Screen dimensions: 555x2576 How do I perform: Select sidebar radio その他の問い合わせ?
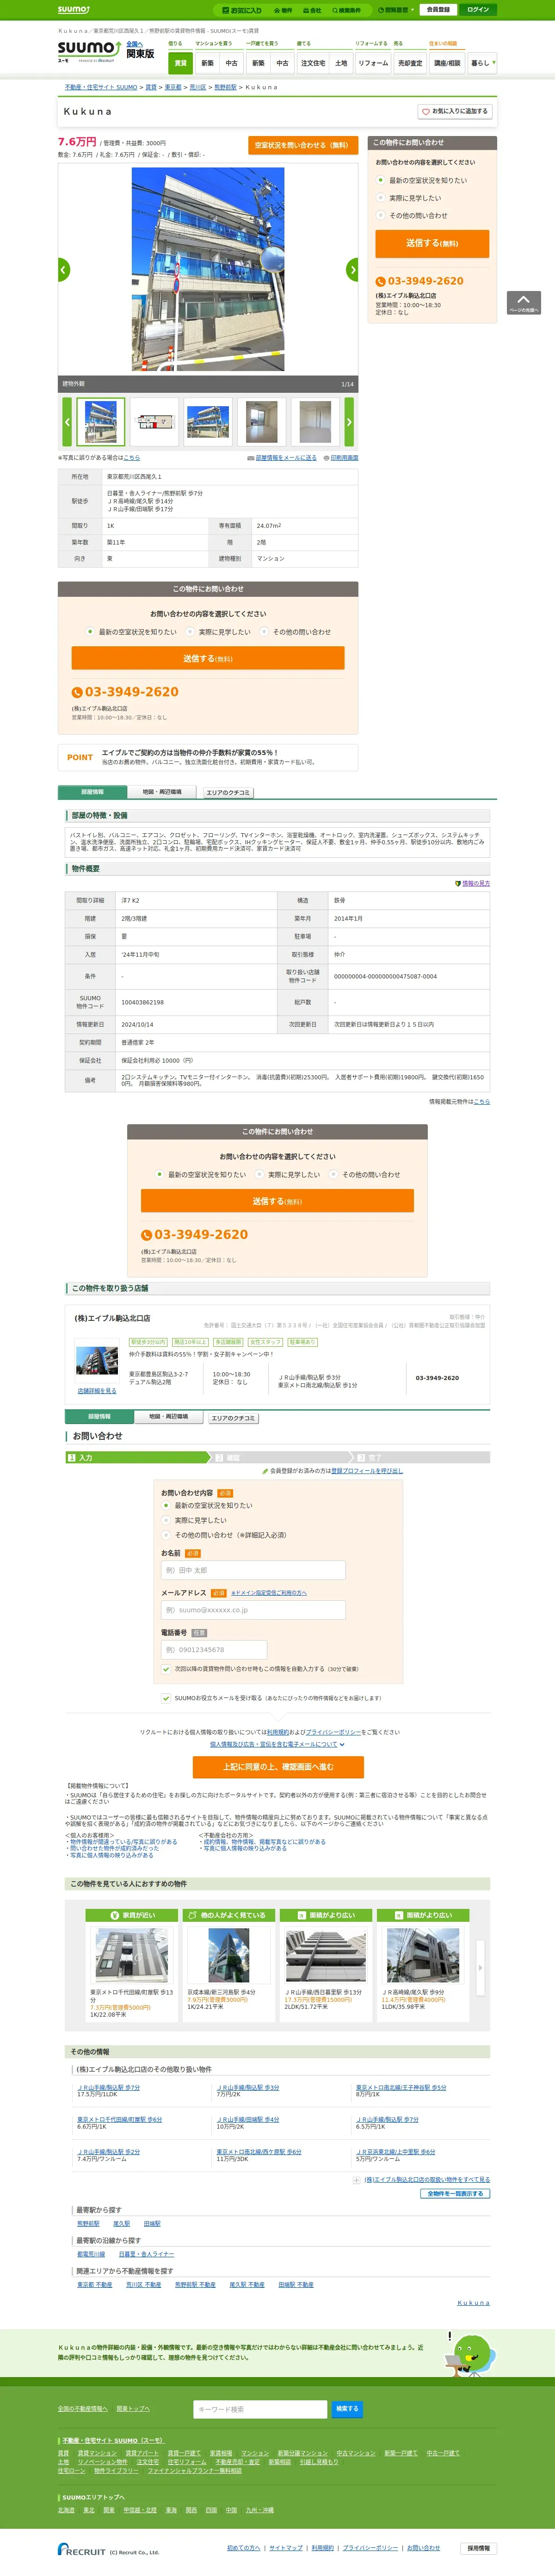click(x=380, y=215)
